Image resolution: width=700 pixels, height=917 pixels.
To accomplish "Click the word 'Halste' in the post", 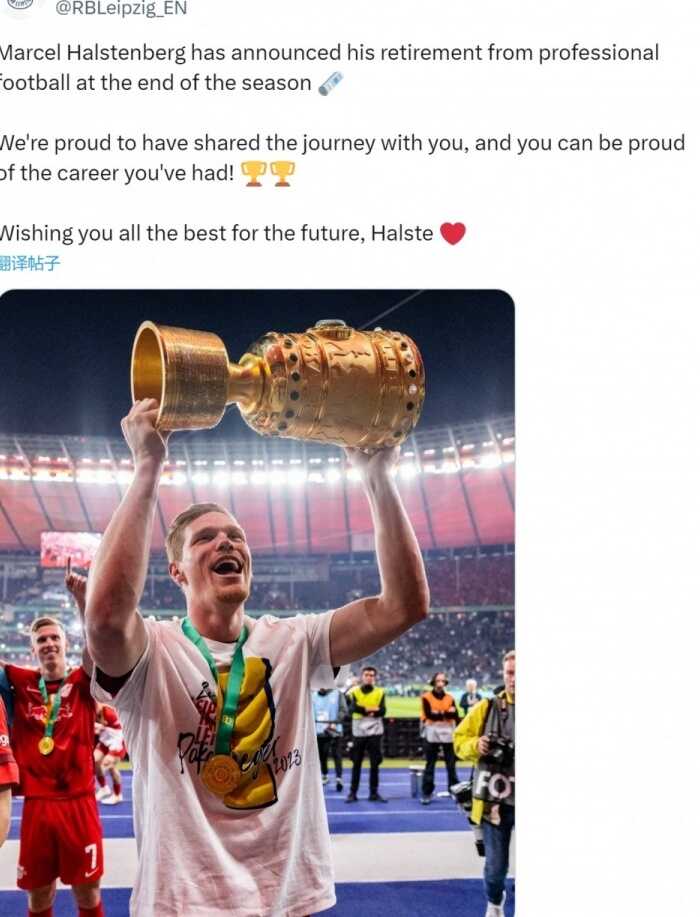I will tap(402, 233).
